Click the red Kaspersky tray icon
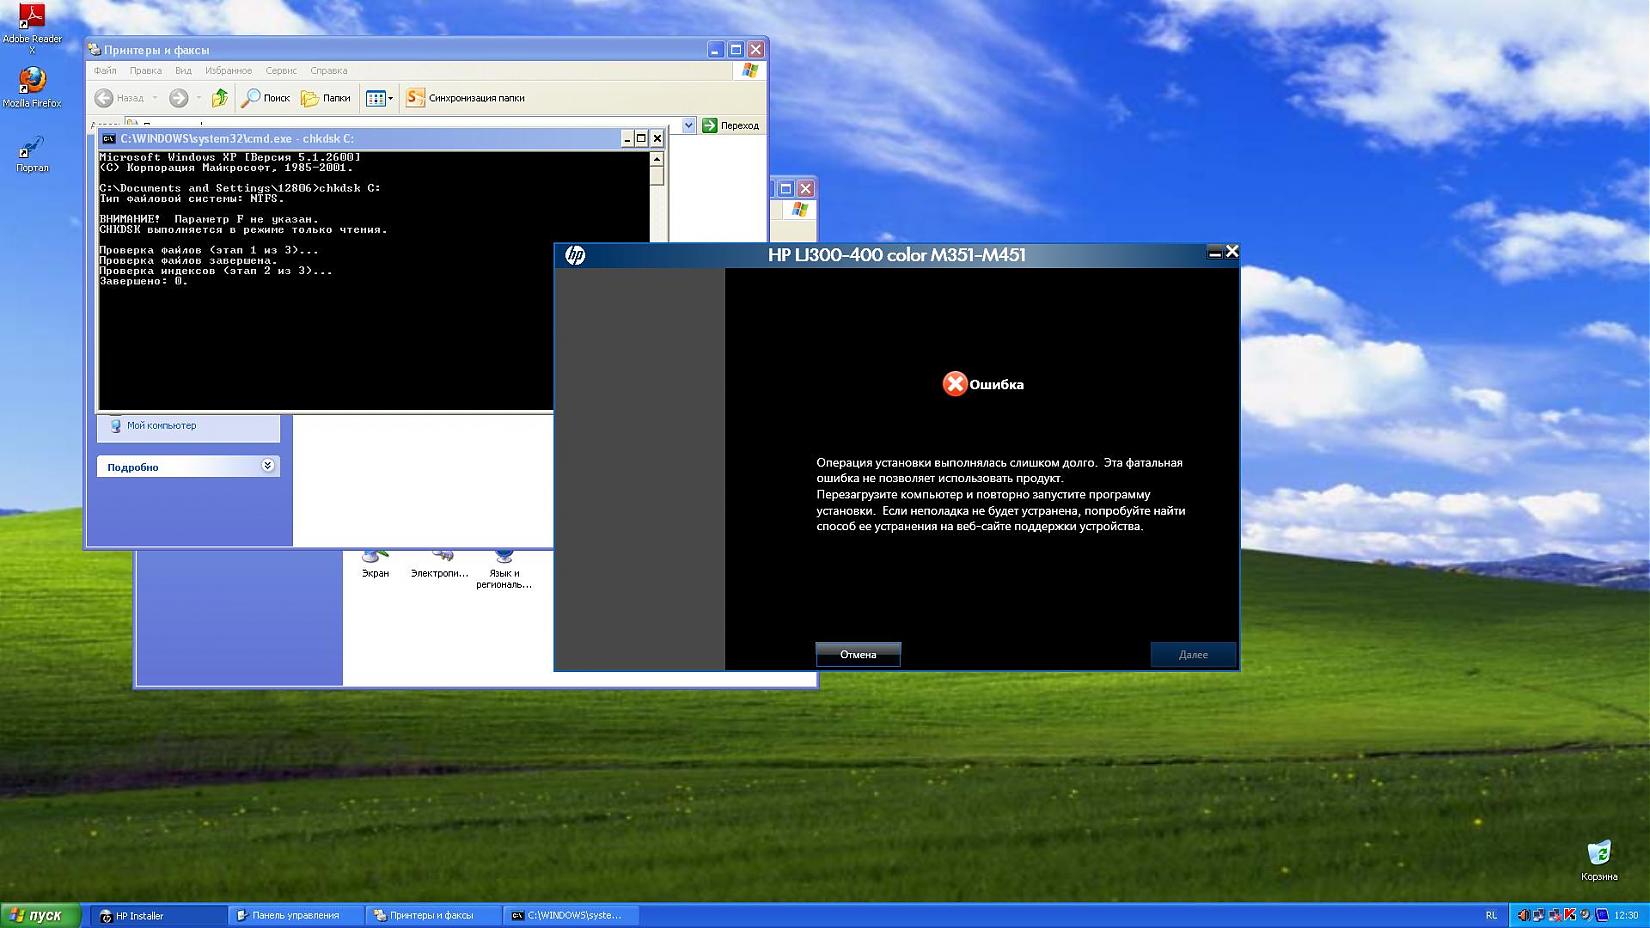This screenshot has height=928, width=1650. pos(1570,915)
